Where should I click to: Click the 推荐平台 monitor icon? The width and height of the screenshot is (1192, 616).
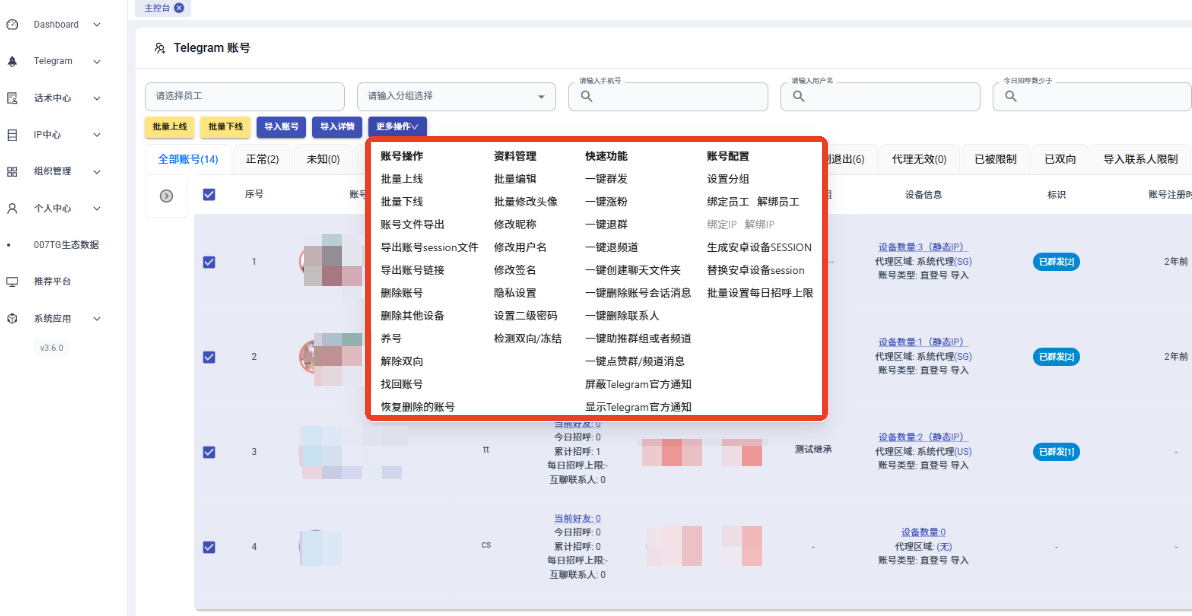point(12,282)
